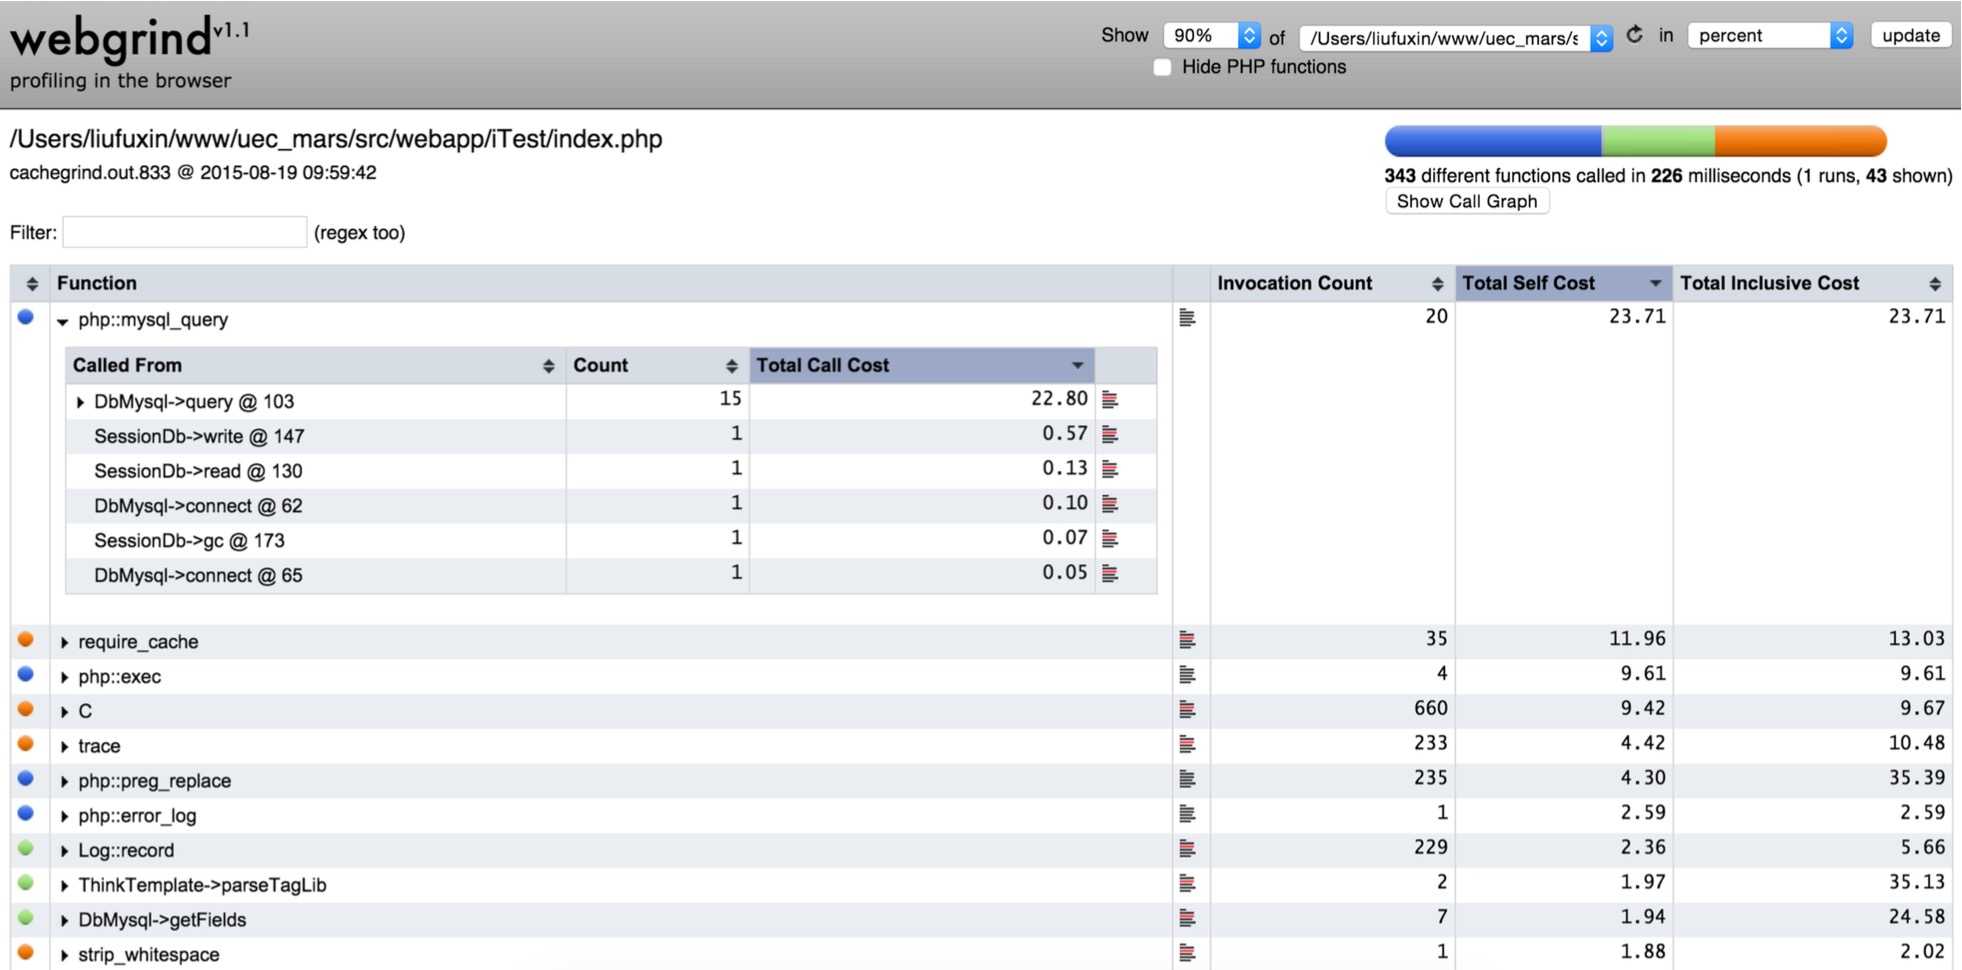Sort by Invocation Count column
The height and width of the screenshot is (970, 1962).
click(1332, 283)
